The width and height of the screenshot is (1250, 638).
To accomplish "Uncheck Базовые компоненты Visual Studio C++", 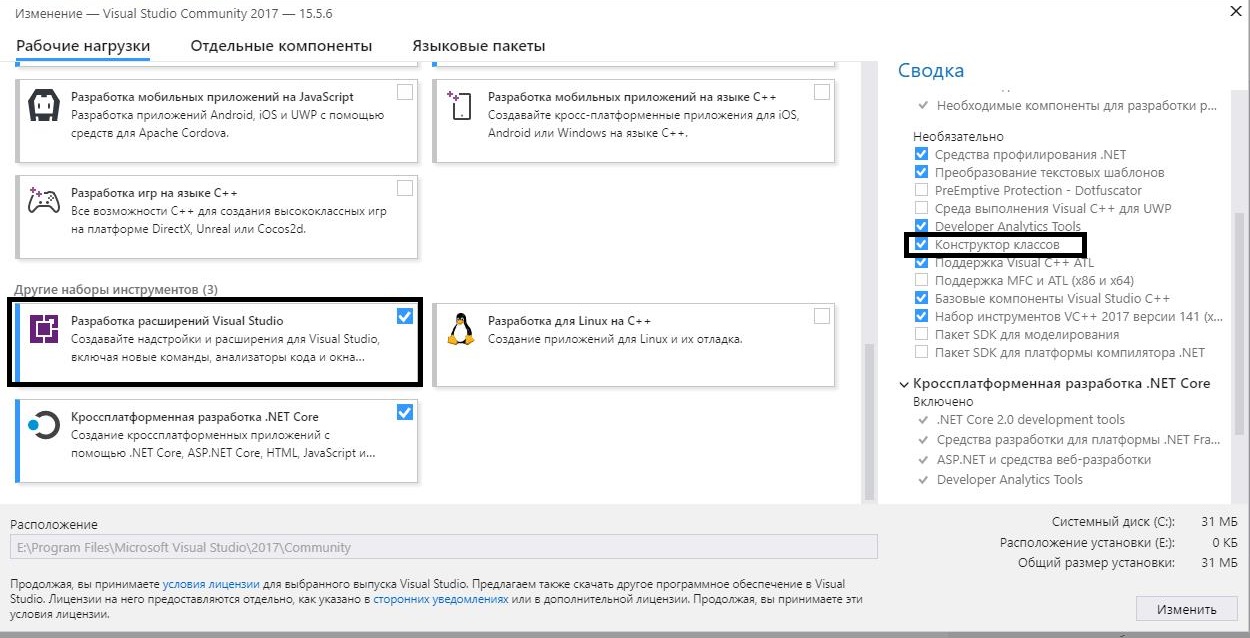I will click(921, 298).
